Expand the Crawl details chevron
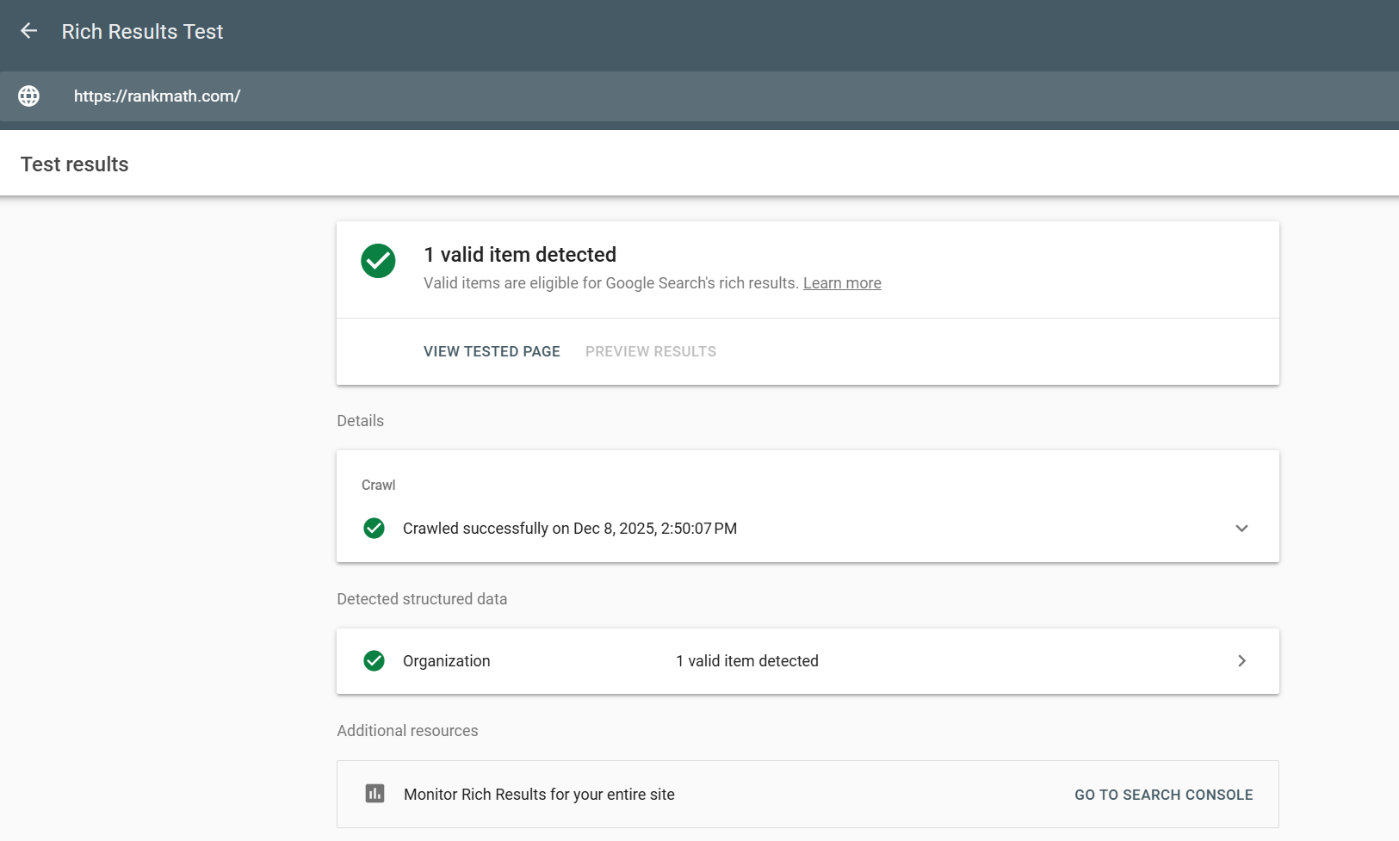The image size is (1399, 841). tap(1241, 528)
